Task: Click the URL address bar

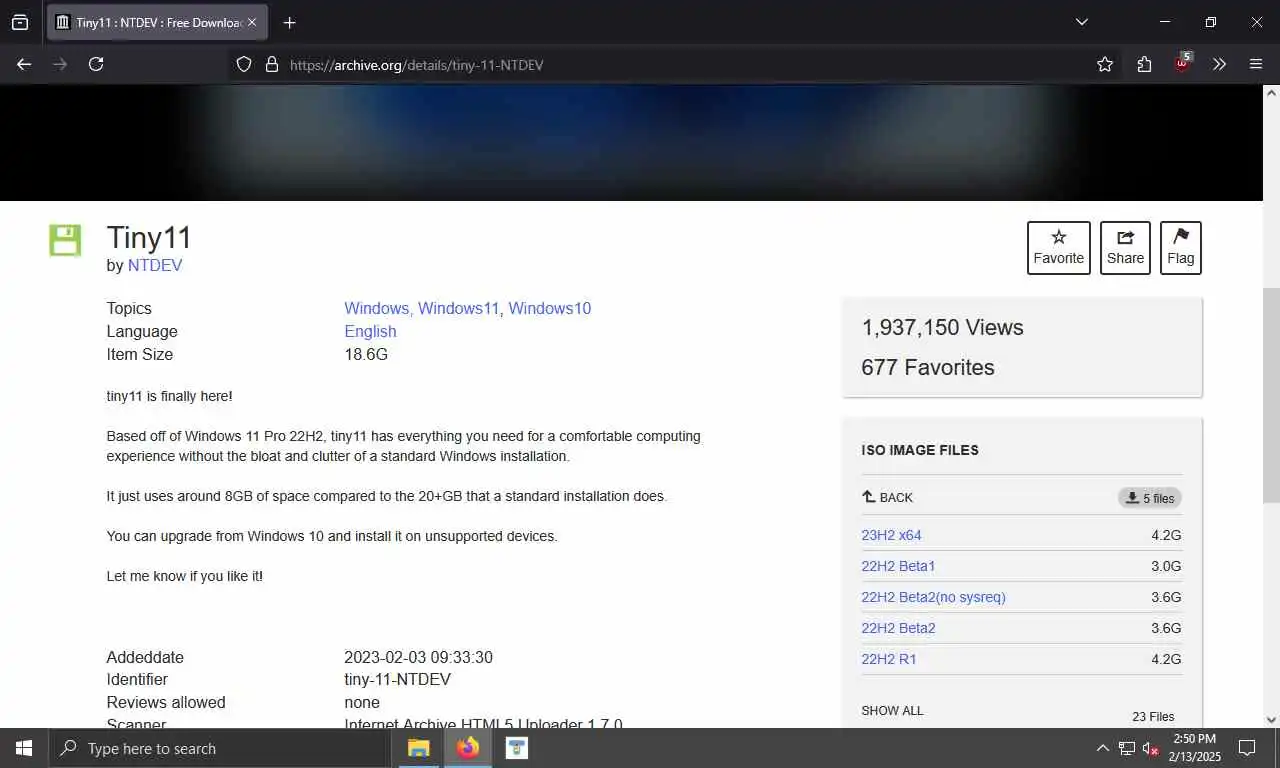Action: (x=660, y=64)
